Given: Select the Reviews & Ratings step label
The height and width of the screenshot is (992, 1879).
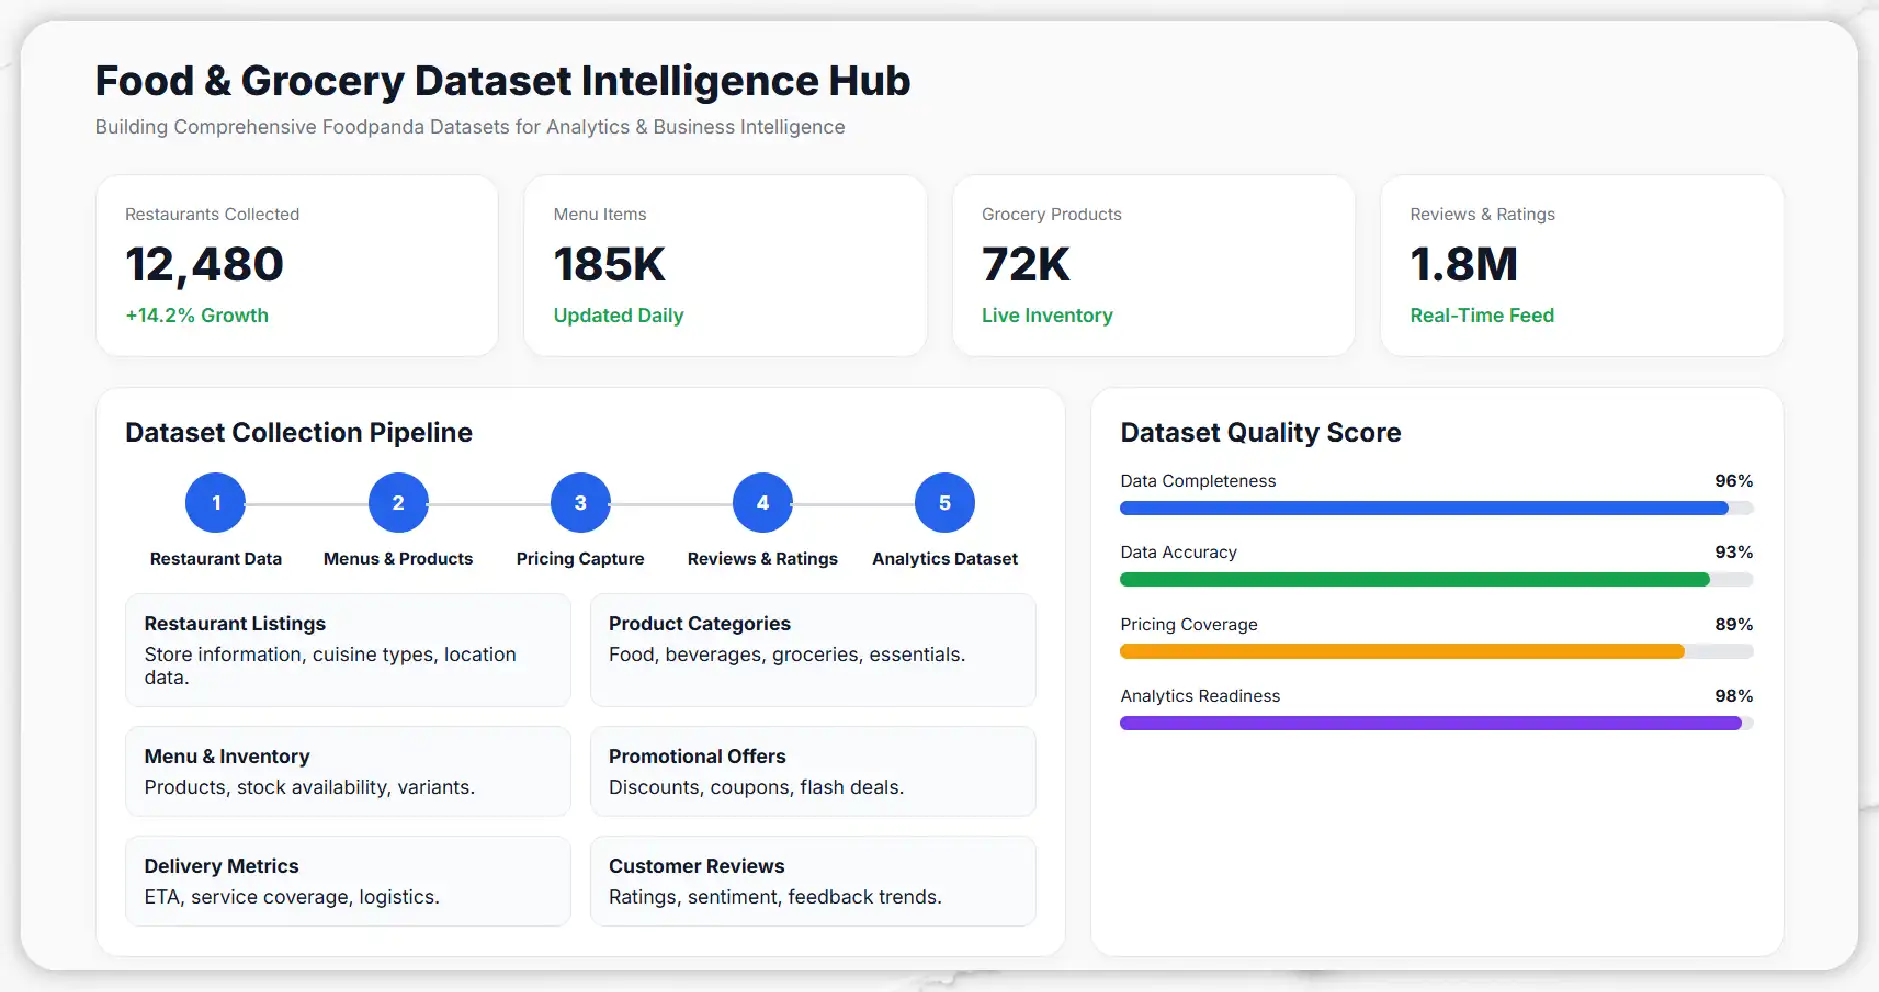Looking at the screenshot, I should point(763,559).
